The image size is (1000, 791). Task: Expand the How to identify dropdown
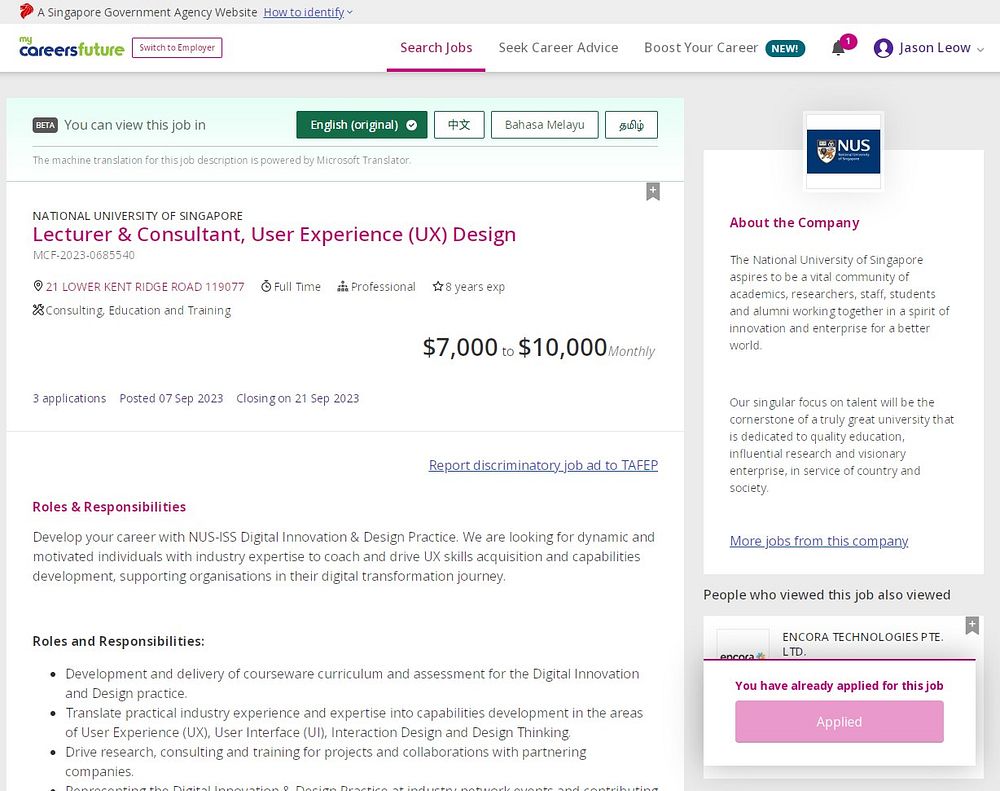click(308, 12)
